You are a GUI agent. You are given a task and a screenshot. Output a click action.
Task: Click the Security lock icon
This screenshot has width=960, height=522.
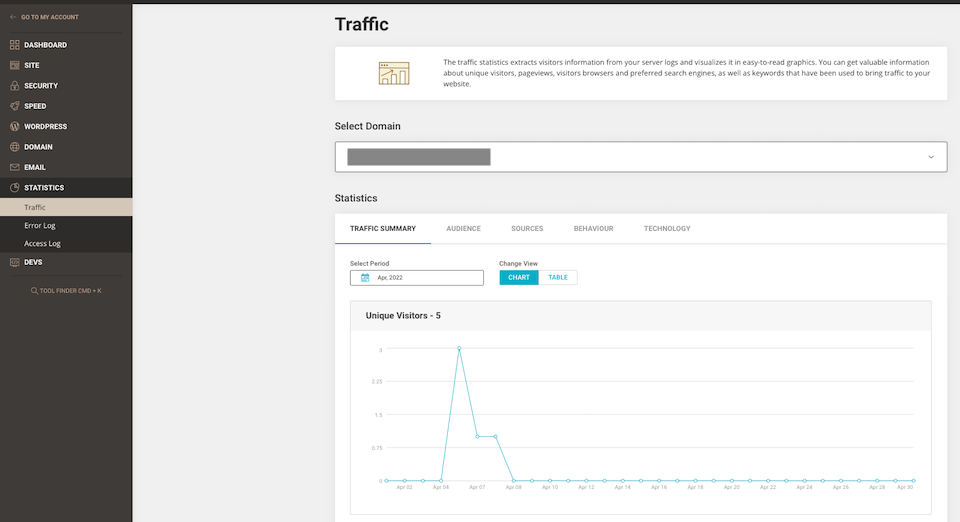click(x=15, y=86)
